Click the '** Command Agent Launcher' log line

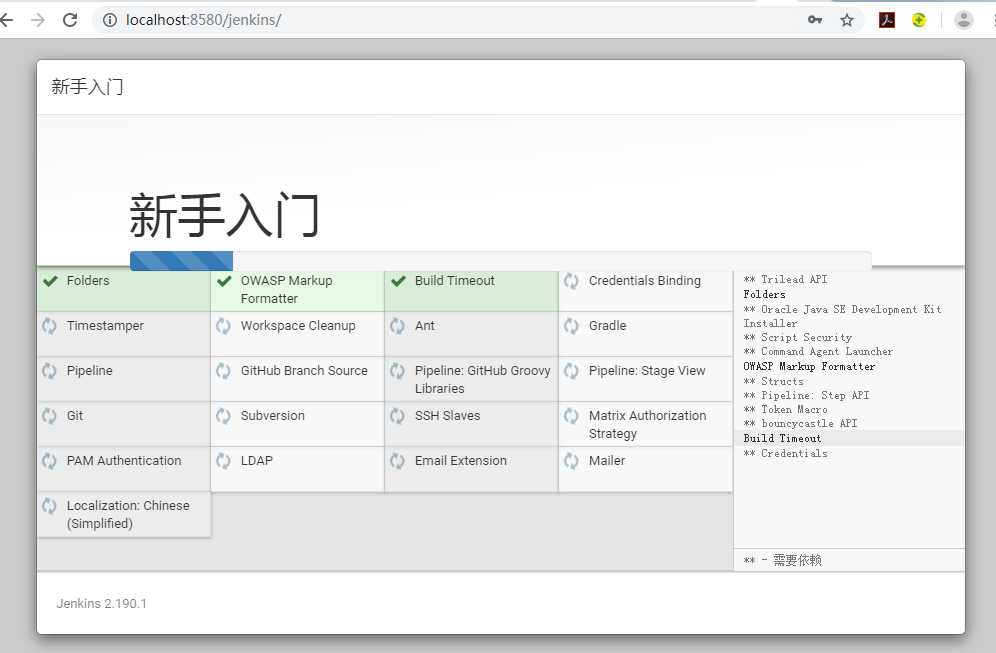pos(818,352)
